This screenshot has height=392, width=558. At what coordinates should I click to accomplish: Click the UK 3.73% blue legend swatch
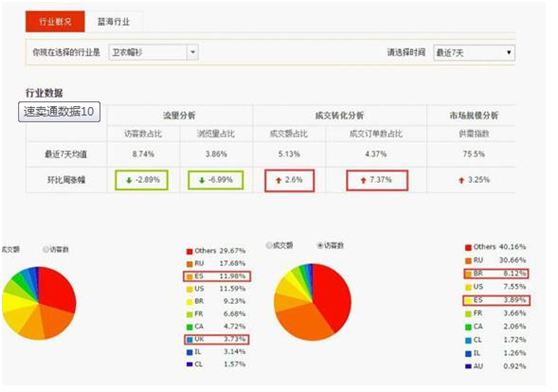[189, 340]
